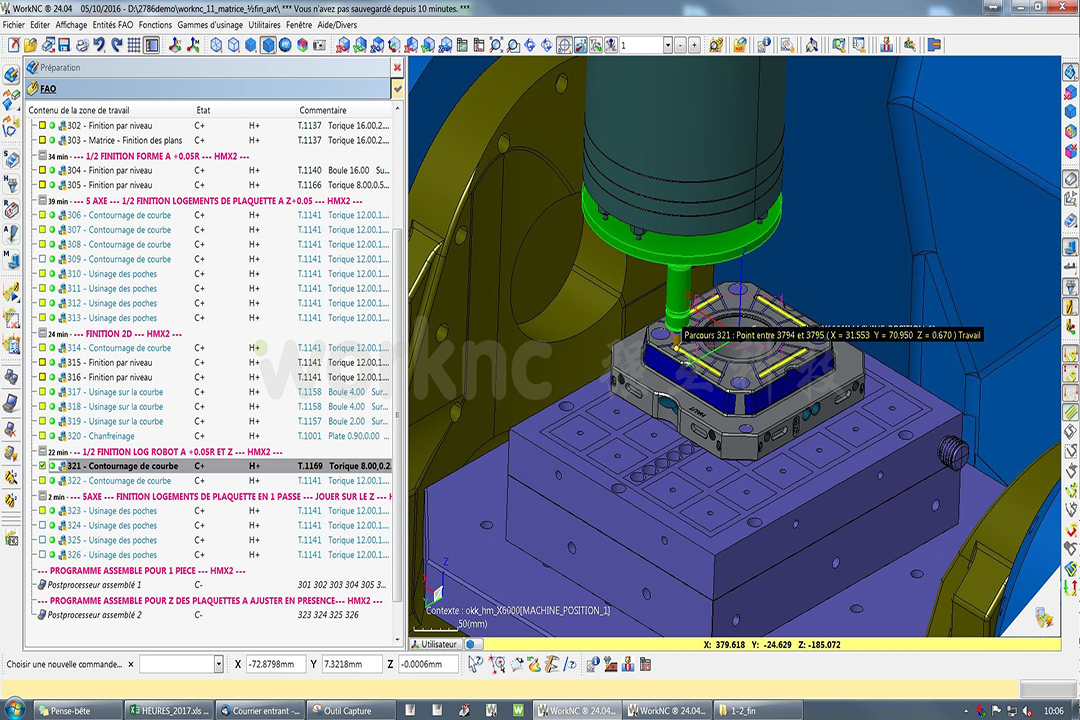
Task: Click the print icon in toolbar
Action: coord(82,45)
